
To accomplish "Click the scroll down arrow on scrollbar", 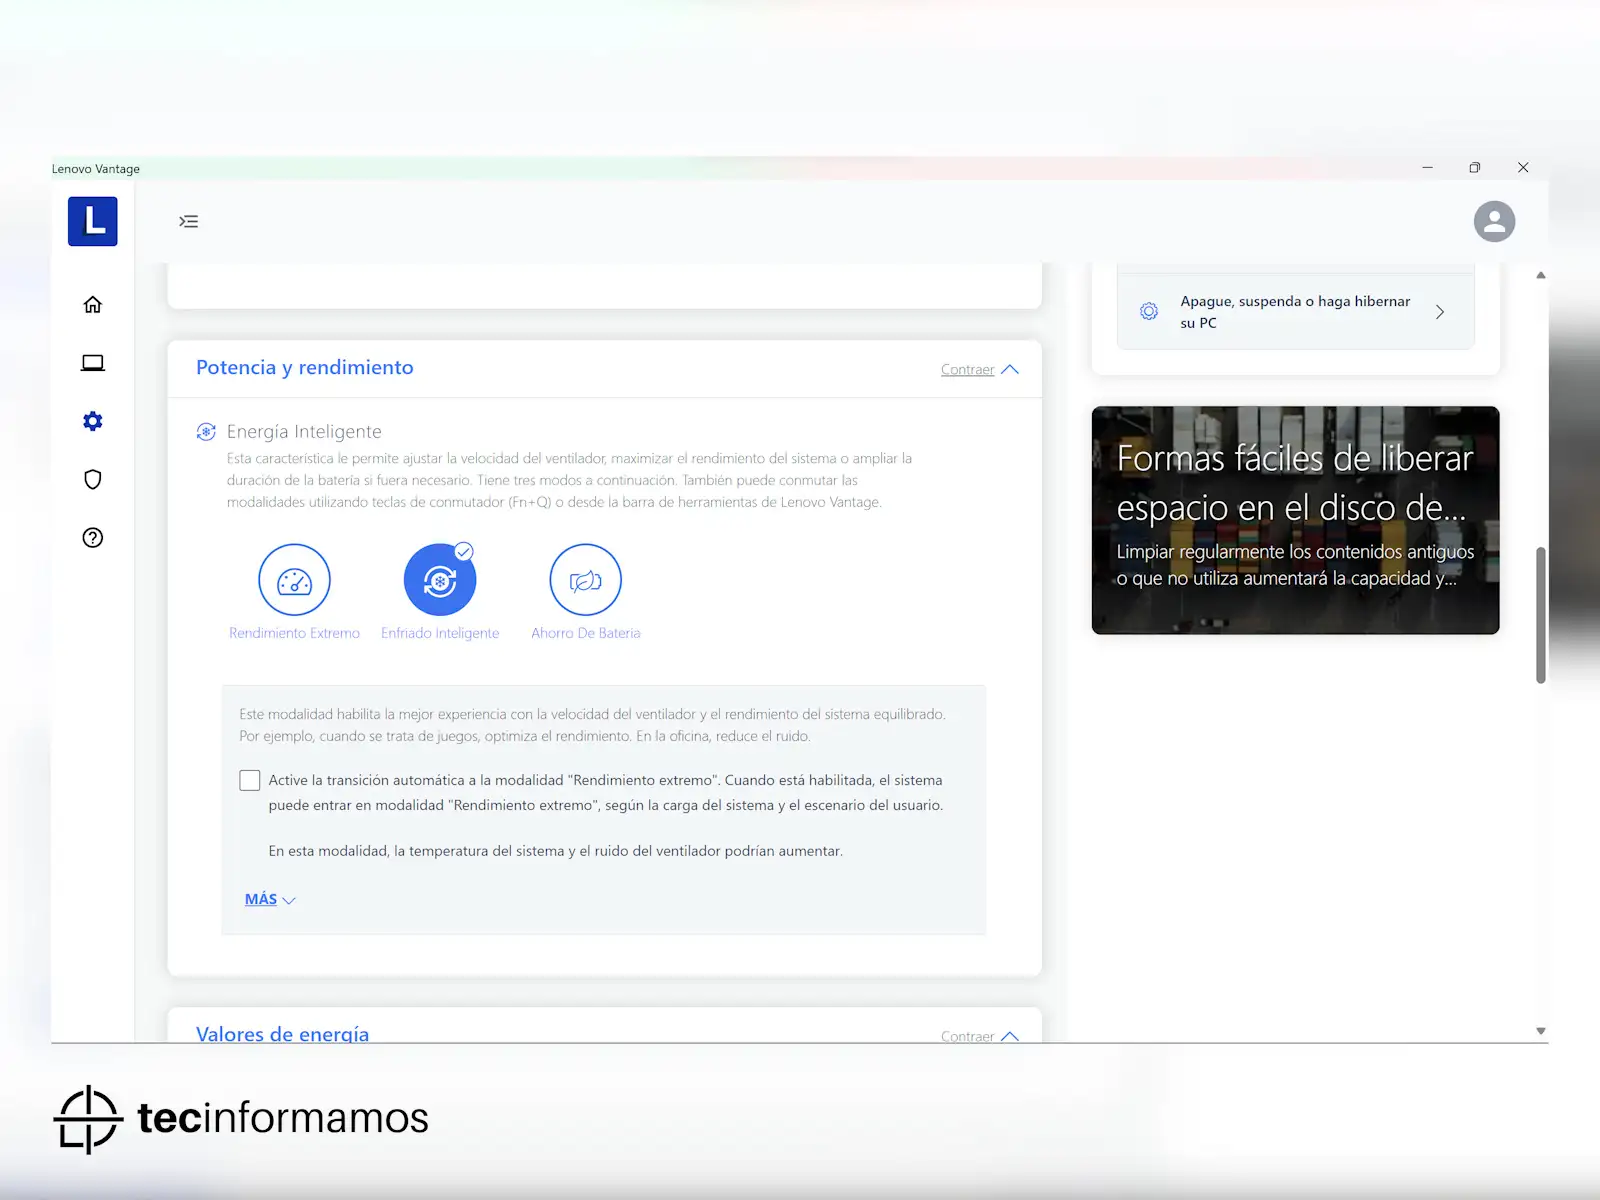I will 1541,1031.
